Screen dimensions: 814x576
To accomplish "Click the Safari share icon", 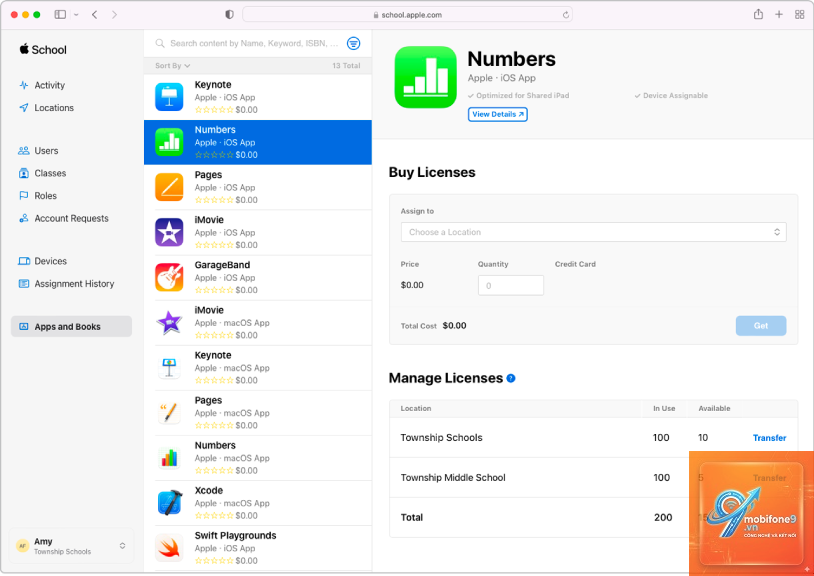I will click(758, 15).
